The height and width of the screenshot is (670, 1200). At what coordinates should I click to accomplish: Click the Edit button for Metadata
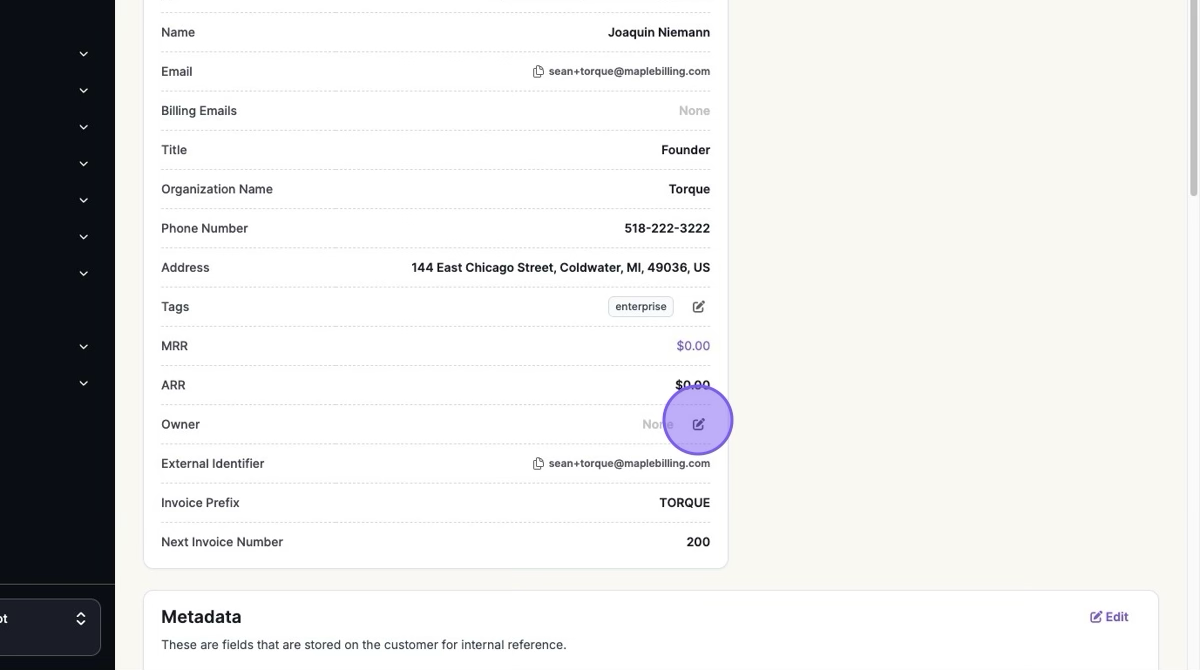tap(1109, 617)
